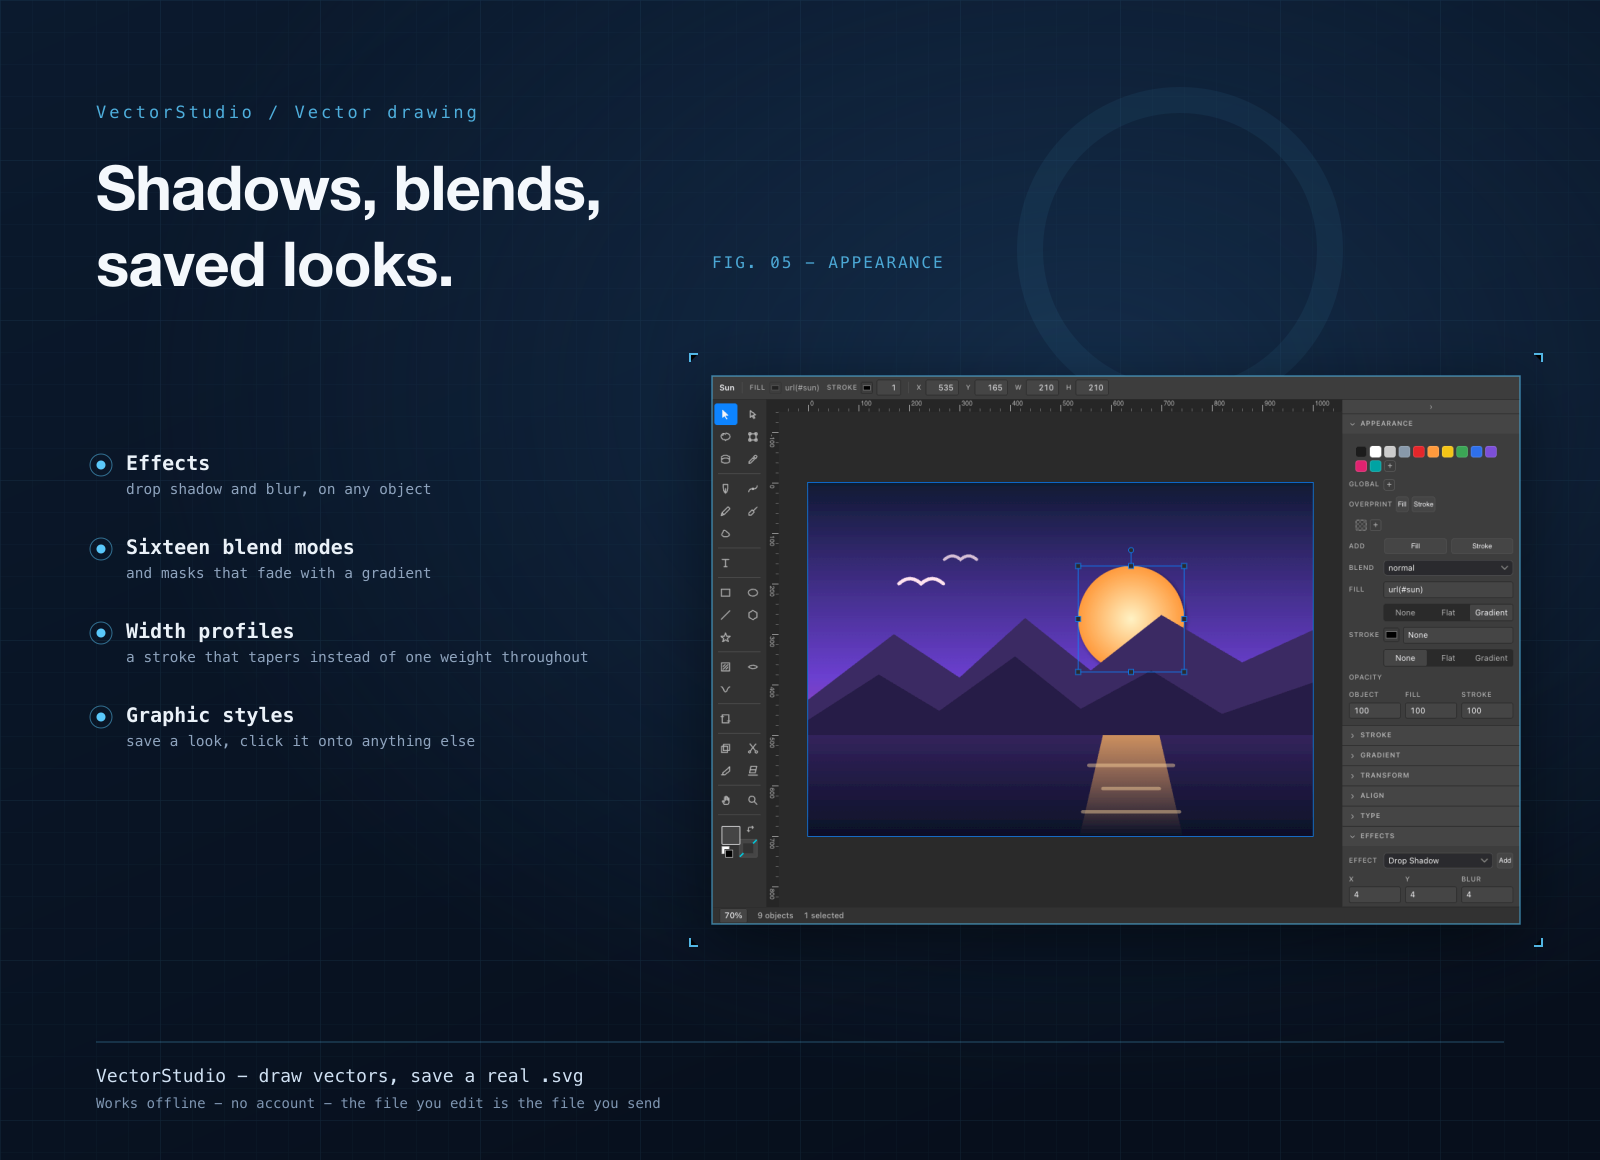Viewport: 1600px width, 1160px height.
Task: Choose the Blob shape tool
Action: pyautogui.click(x=725, y=534)
